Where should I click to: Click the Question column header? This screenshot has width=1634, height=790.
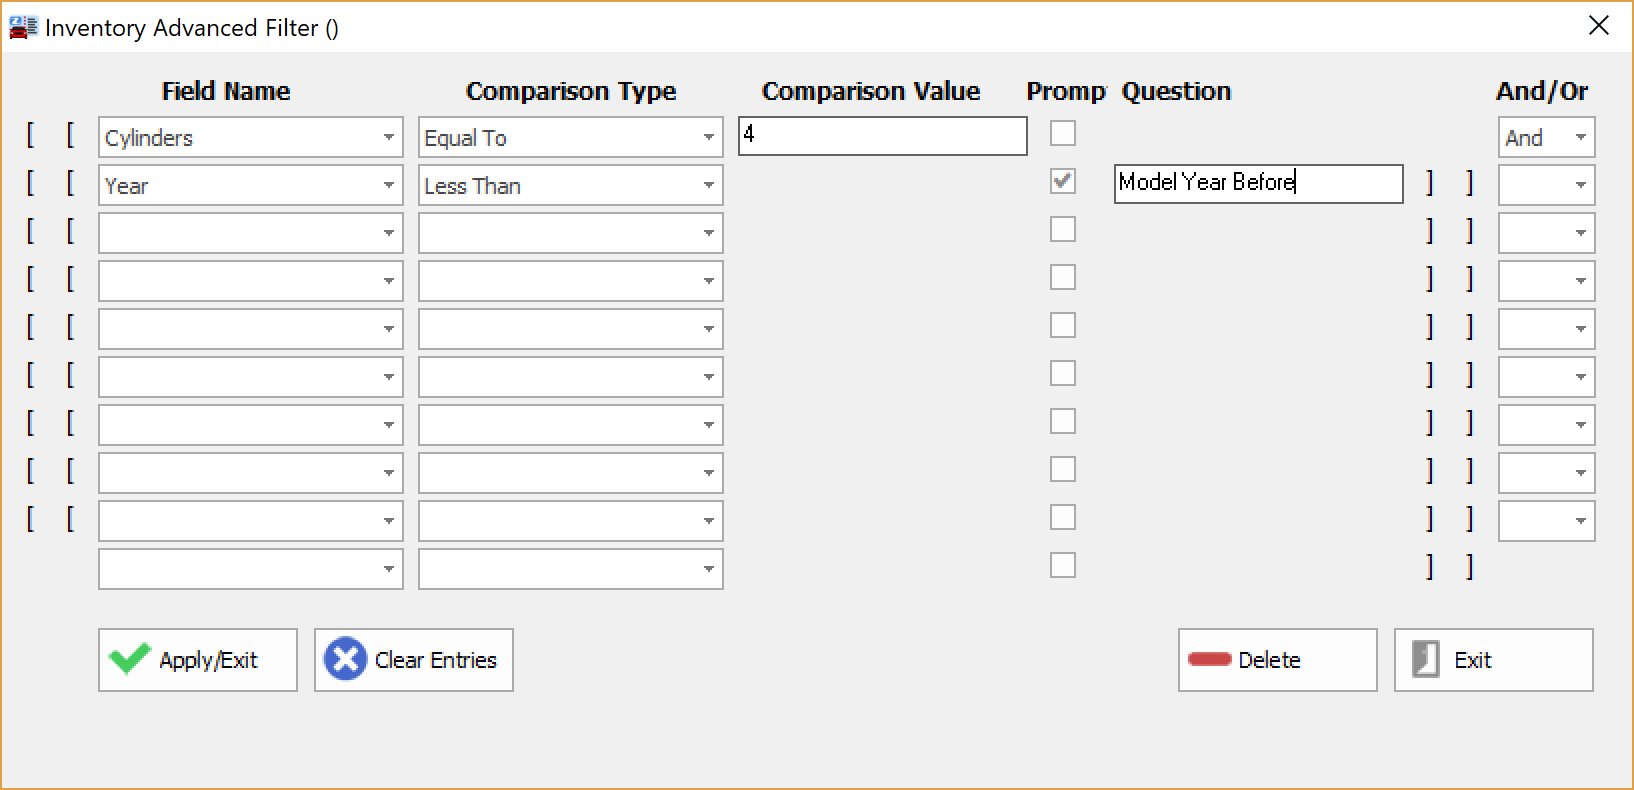pos(1176,91)
